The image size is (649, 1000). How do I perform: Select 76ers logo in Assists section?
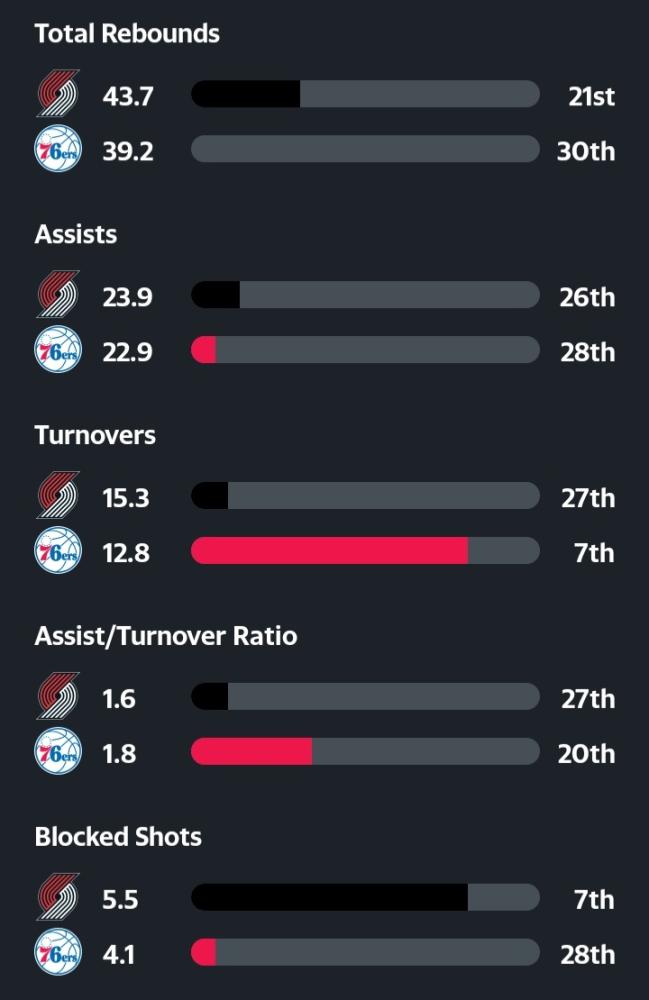point(58,349)
